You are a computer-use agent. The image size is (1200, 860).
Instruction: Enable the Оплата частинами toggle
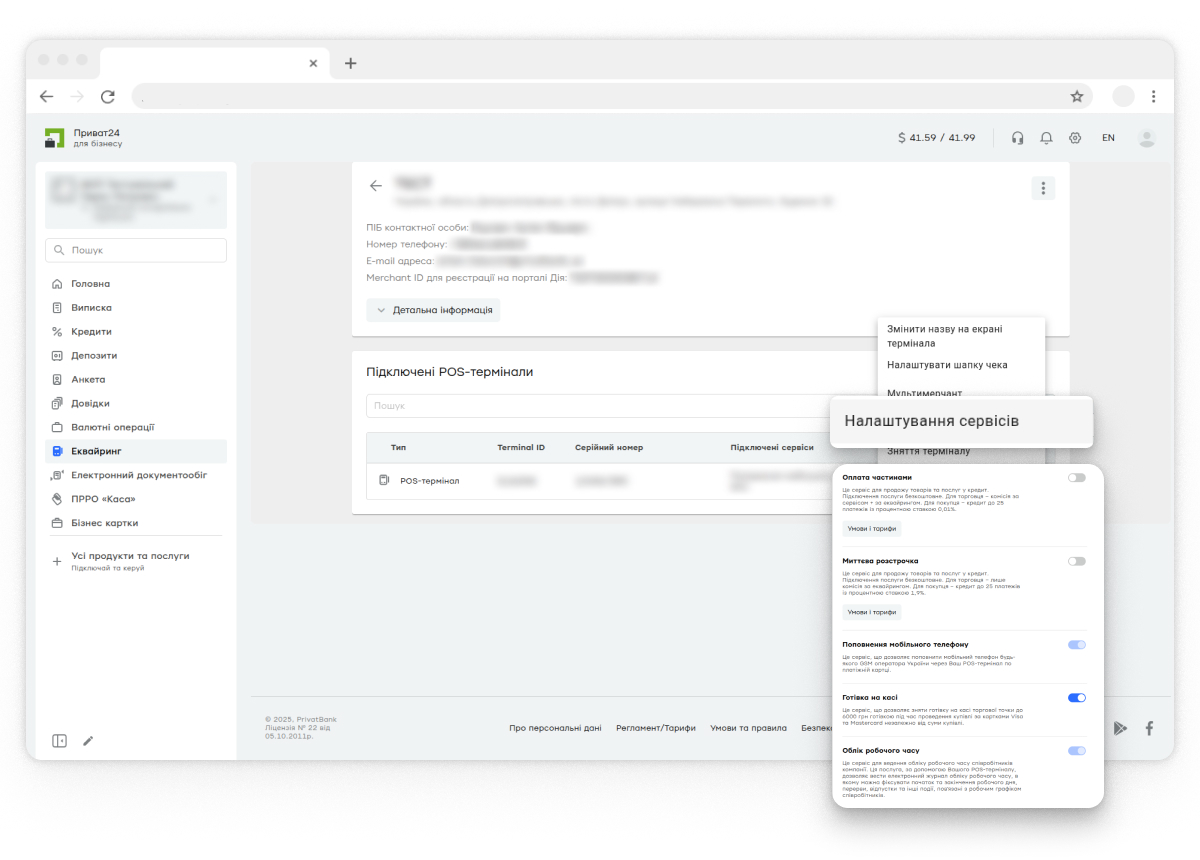1076,478
